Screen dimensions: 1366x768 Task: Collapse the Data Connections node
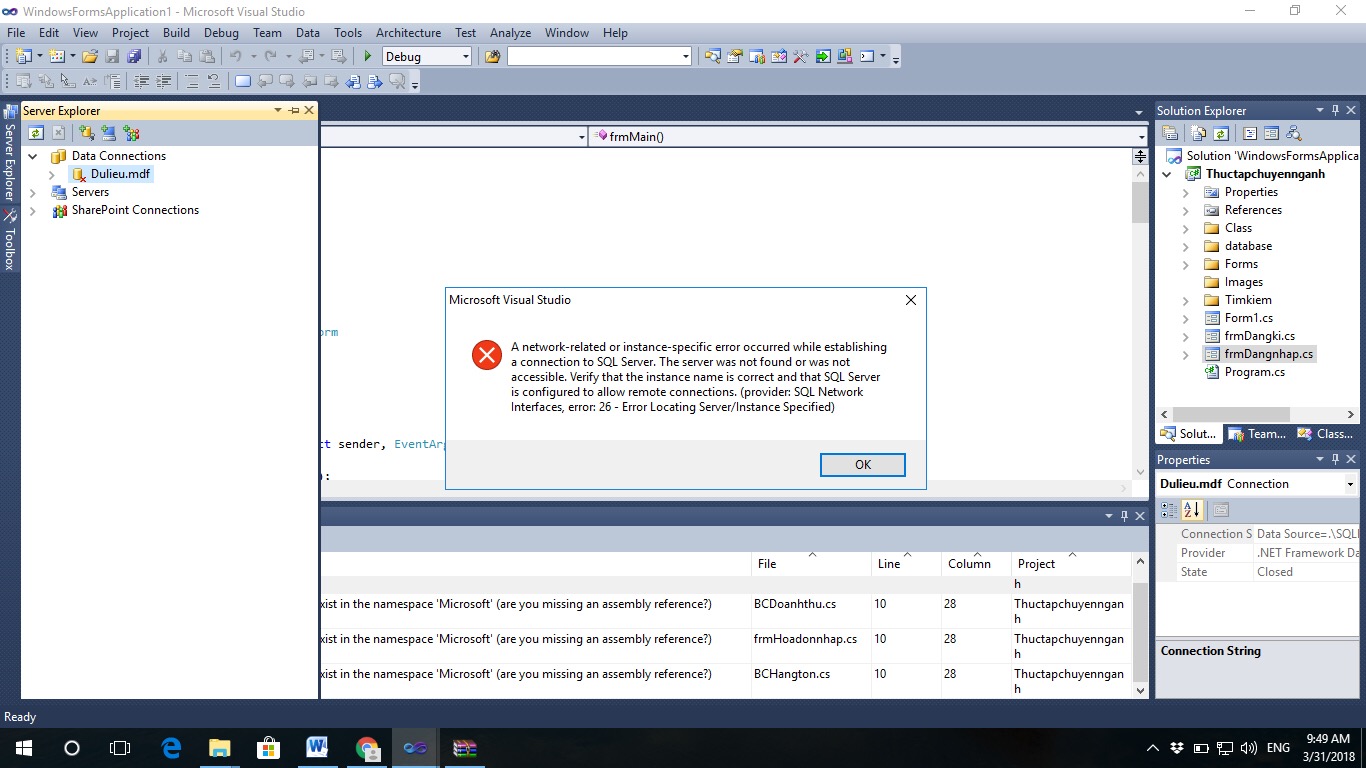click(32, 156)
